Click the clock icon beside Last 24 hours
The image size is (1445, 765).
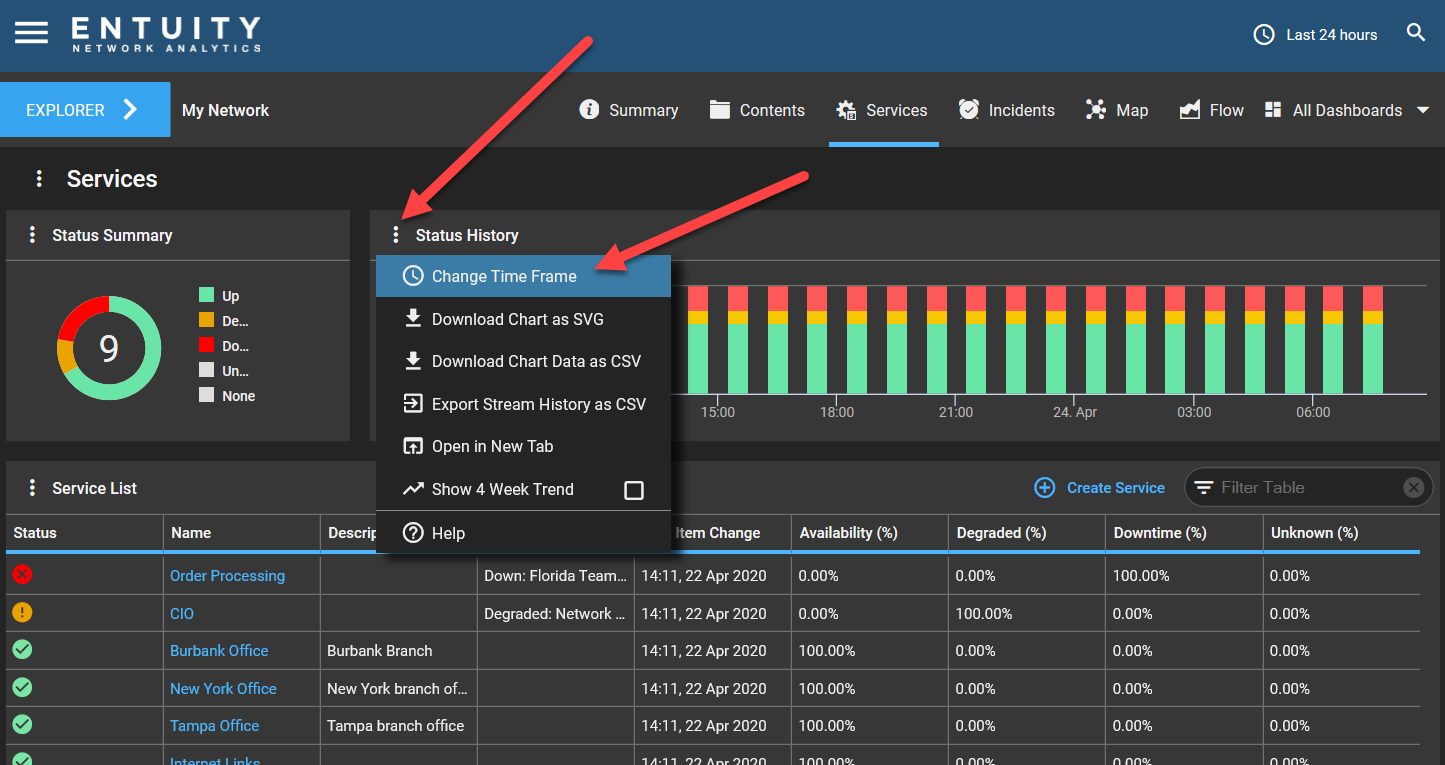[x=1262, y=34]
